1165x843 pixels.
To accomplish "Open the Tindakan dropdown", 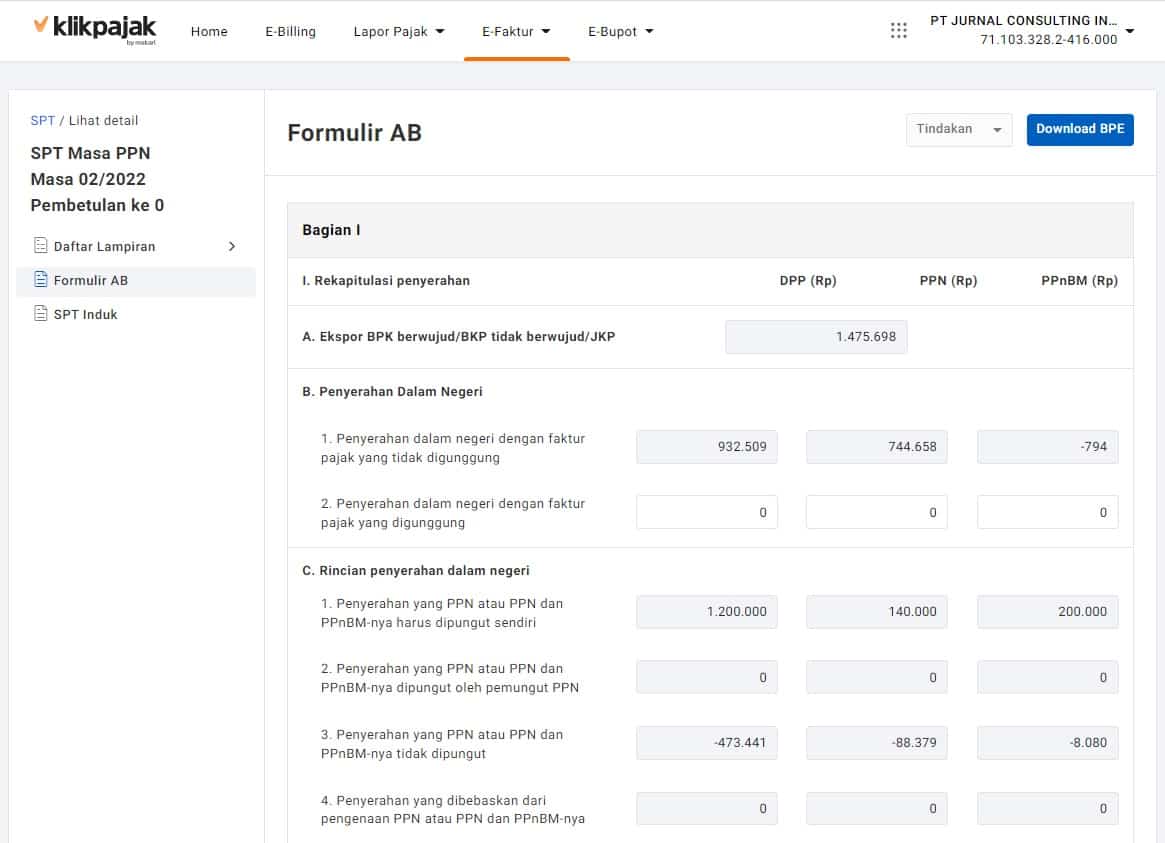I will coord(958,130).
